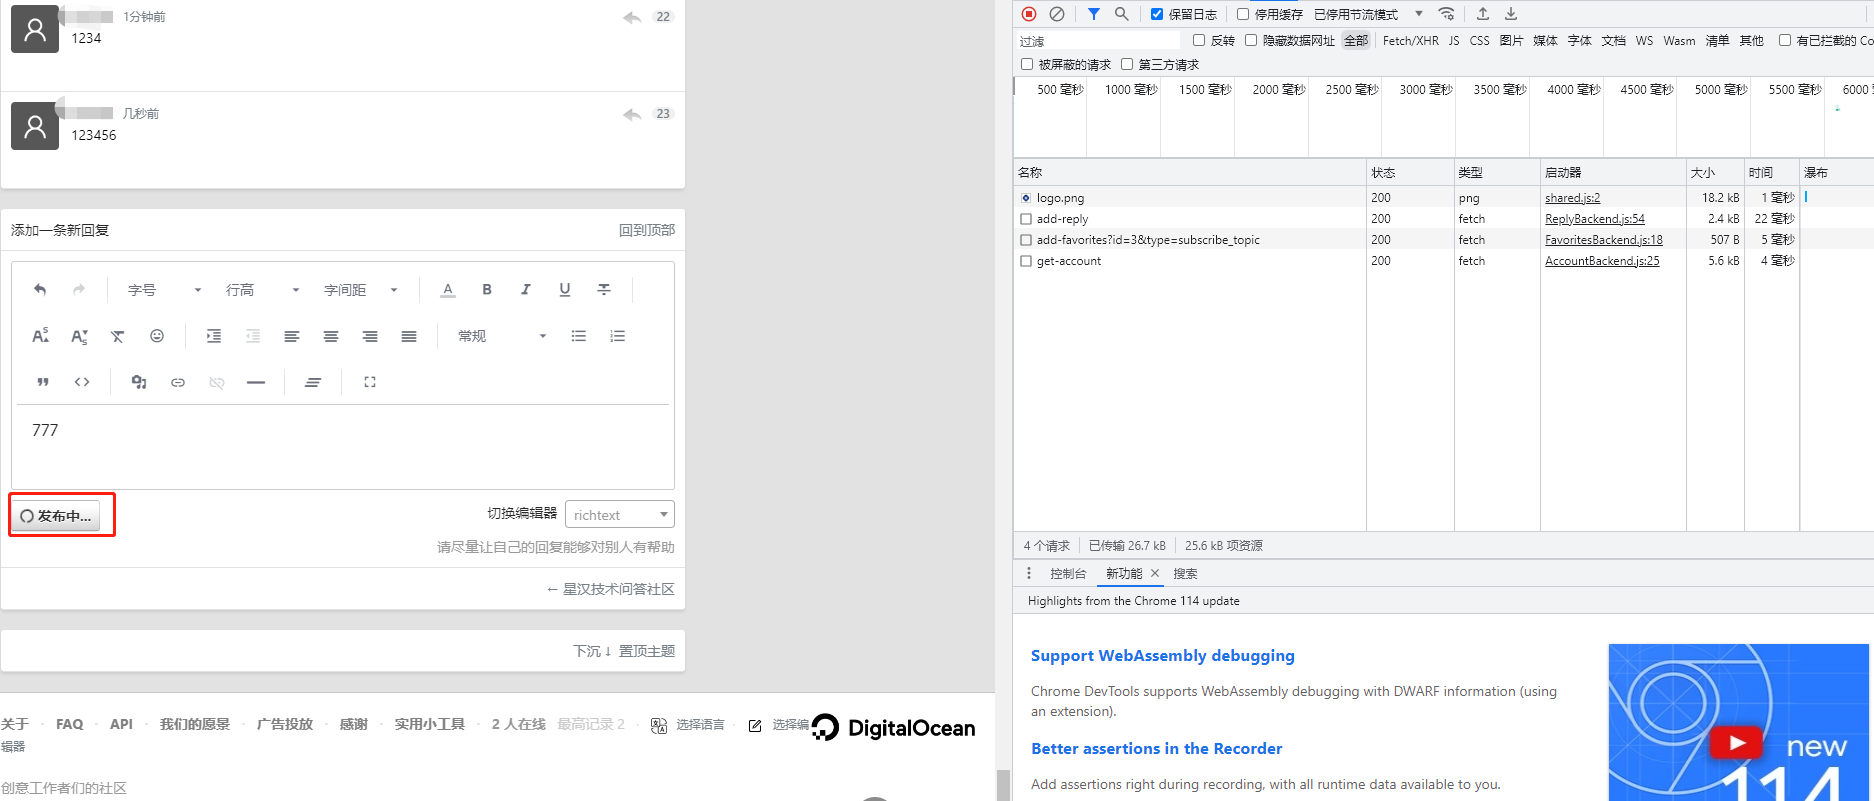Viewport: 1874px width, 801px height.
Task: Open the ReplyBackend.js:54 initiator link
Action: point(1594,219)
